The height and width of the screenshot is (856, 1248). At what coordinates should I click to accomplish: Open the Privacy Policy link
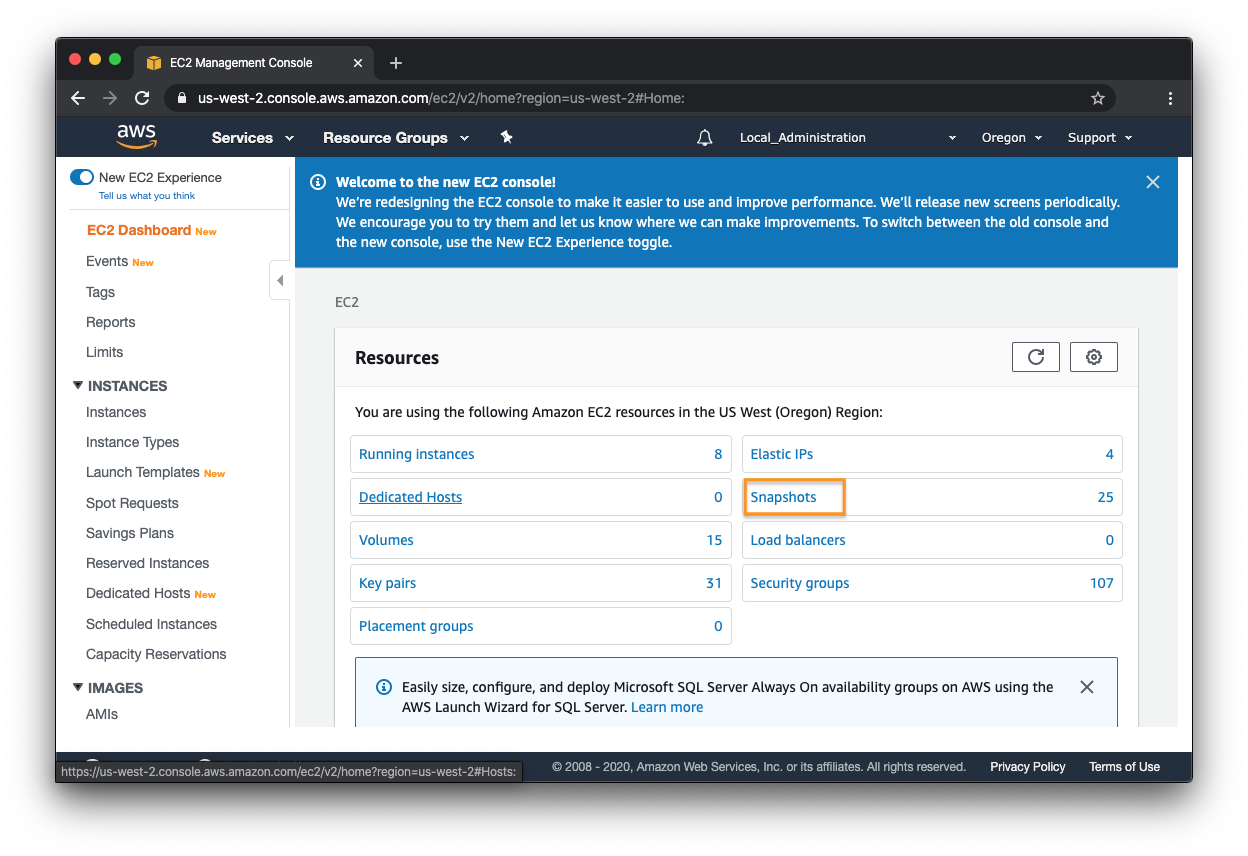1028,767
